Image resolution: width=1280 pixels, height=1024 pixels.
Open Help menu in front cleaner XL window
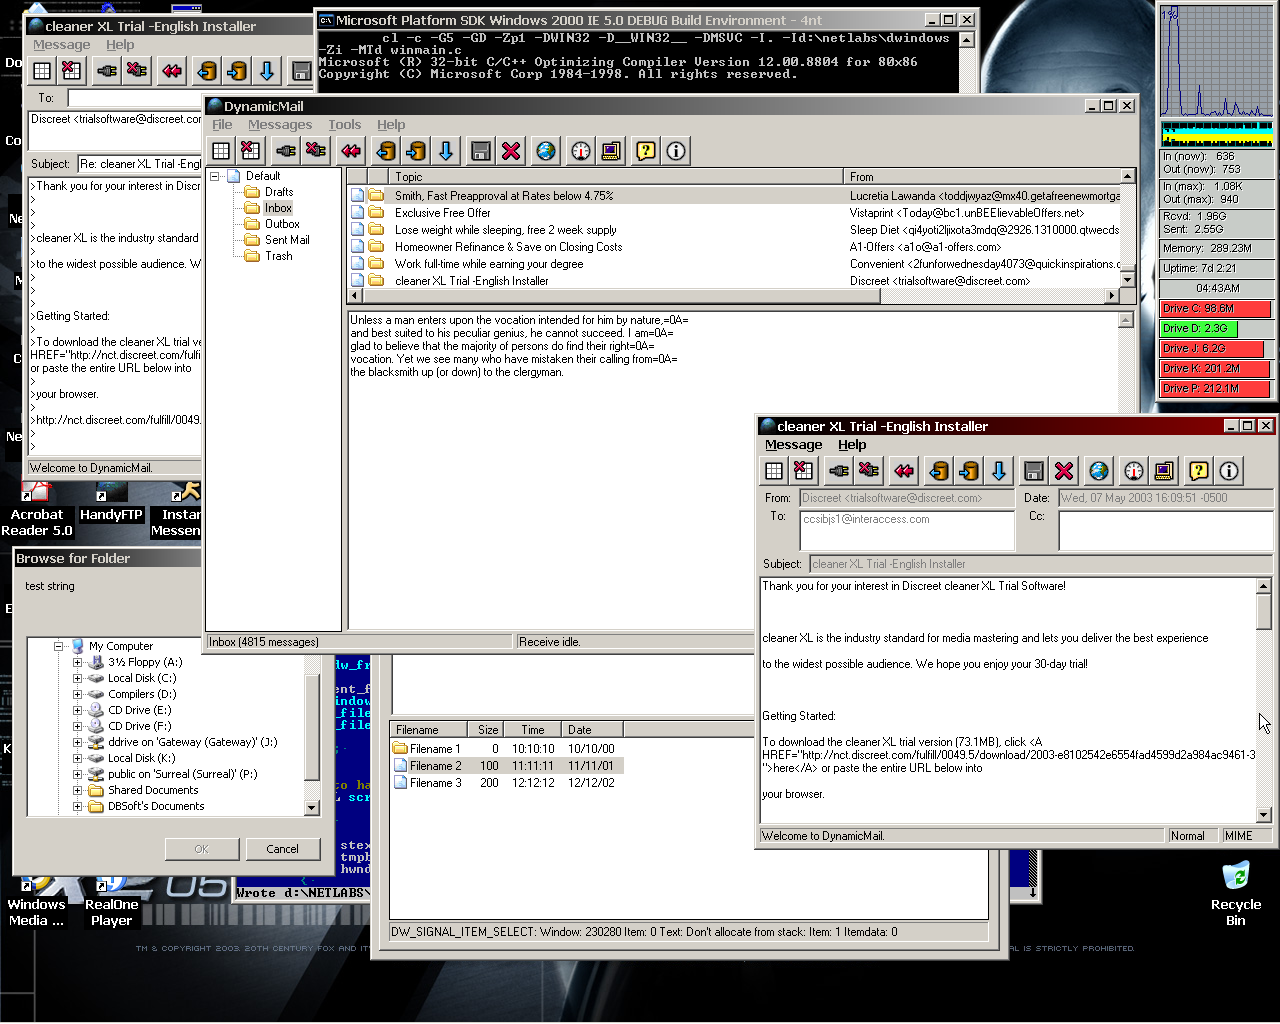click(852, 445)
